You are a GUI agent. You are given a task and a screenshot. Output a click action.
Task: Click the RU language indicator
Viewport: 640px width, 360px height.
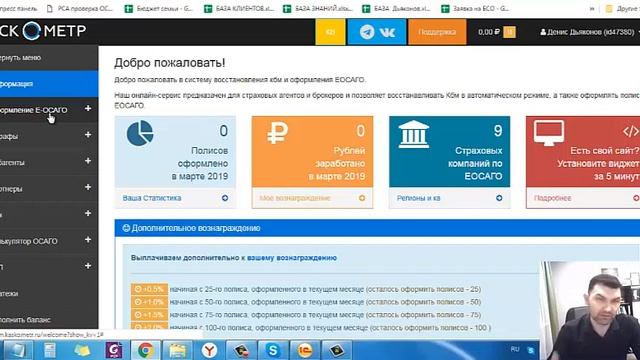(515, 349)
